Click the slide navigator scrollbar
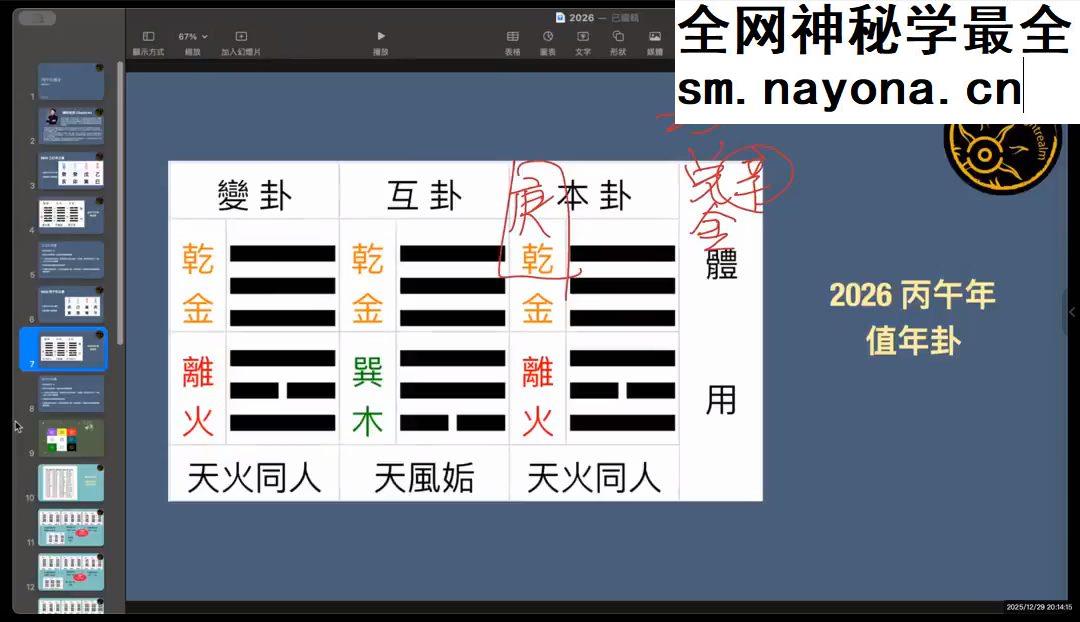The width and height of the screenshot is (1080, 622). coord(121,203)
